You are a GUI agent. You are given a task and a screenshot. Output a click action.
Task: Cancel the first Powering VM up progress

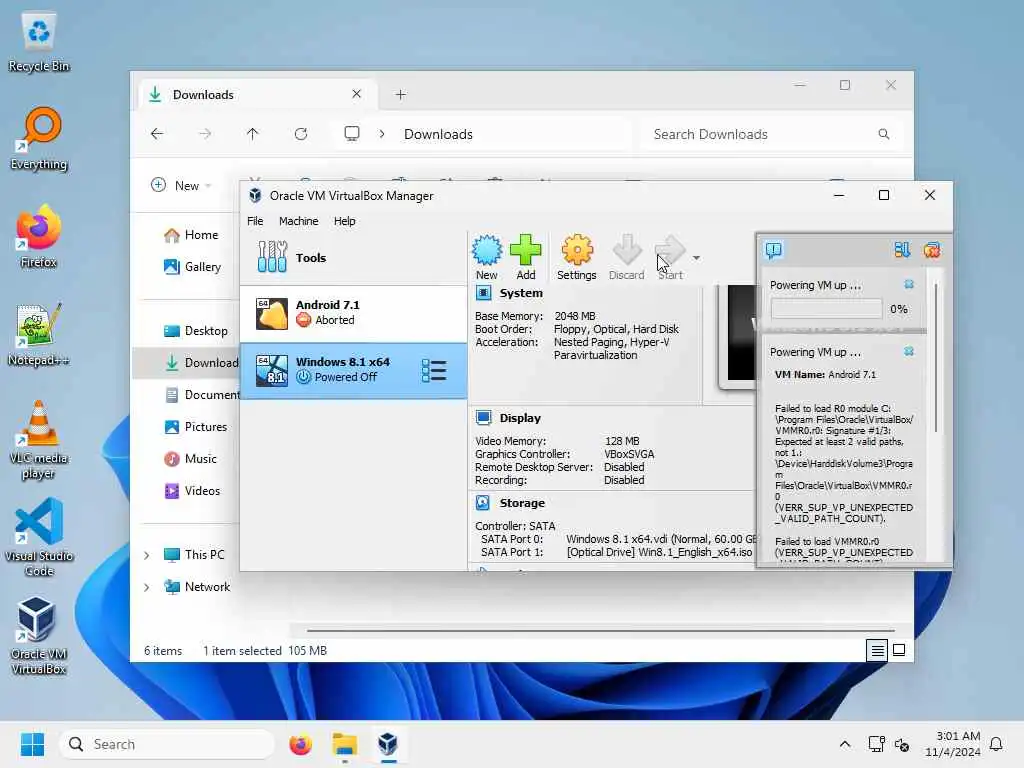tap(908, 285)
